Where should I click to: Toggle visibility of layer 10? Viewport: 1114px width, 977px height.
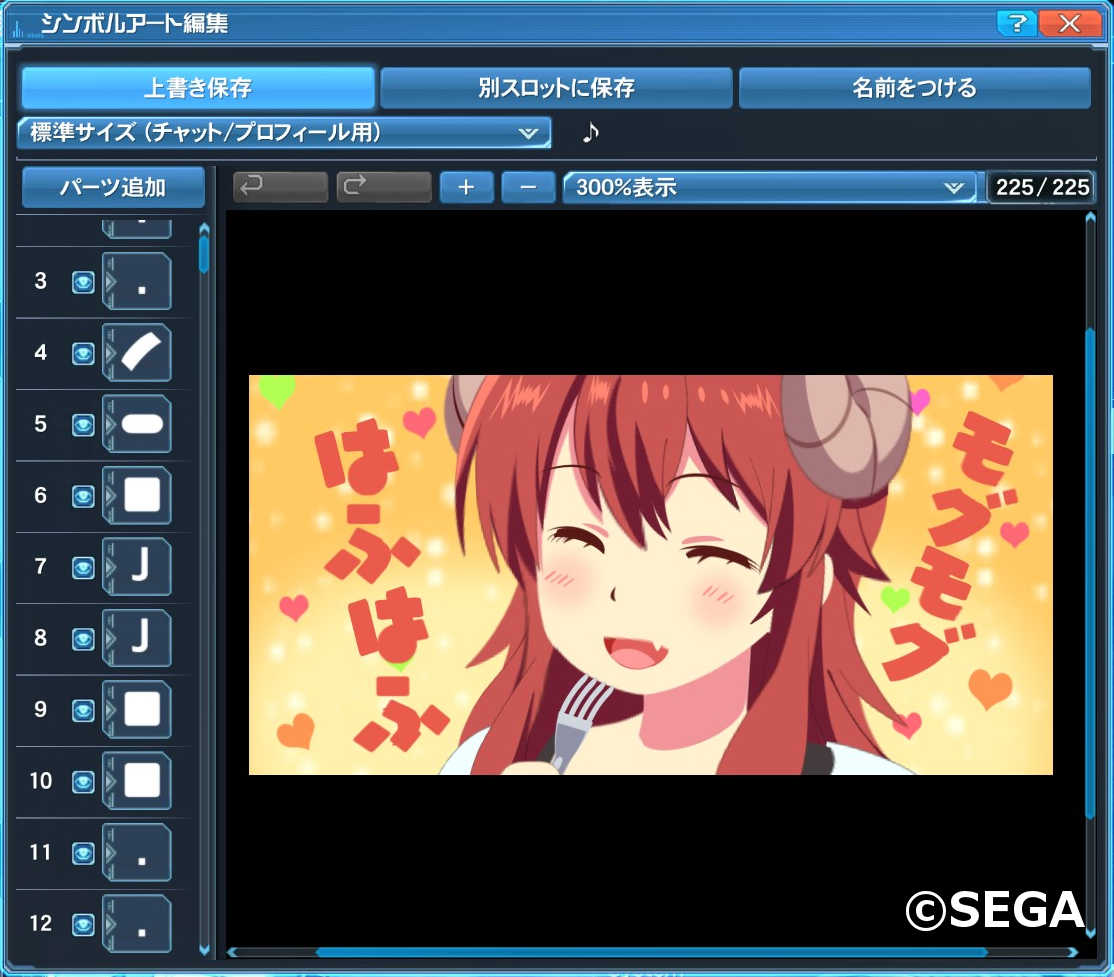click(x=83, y=782)
